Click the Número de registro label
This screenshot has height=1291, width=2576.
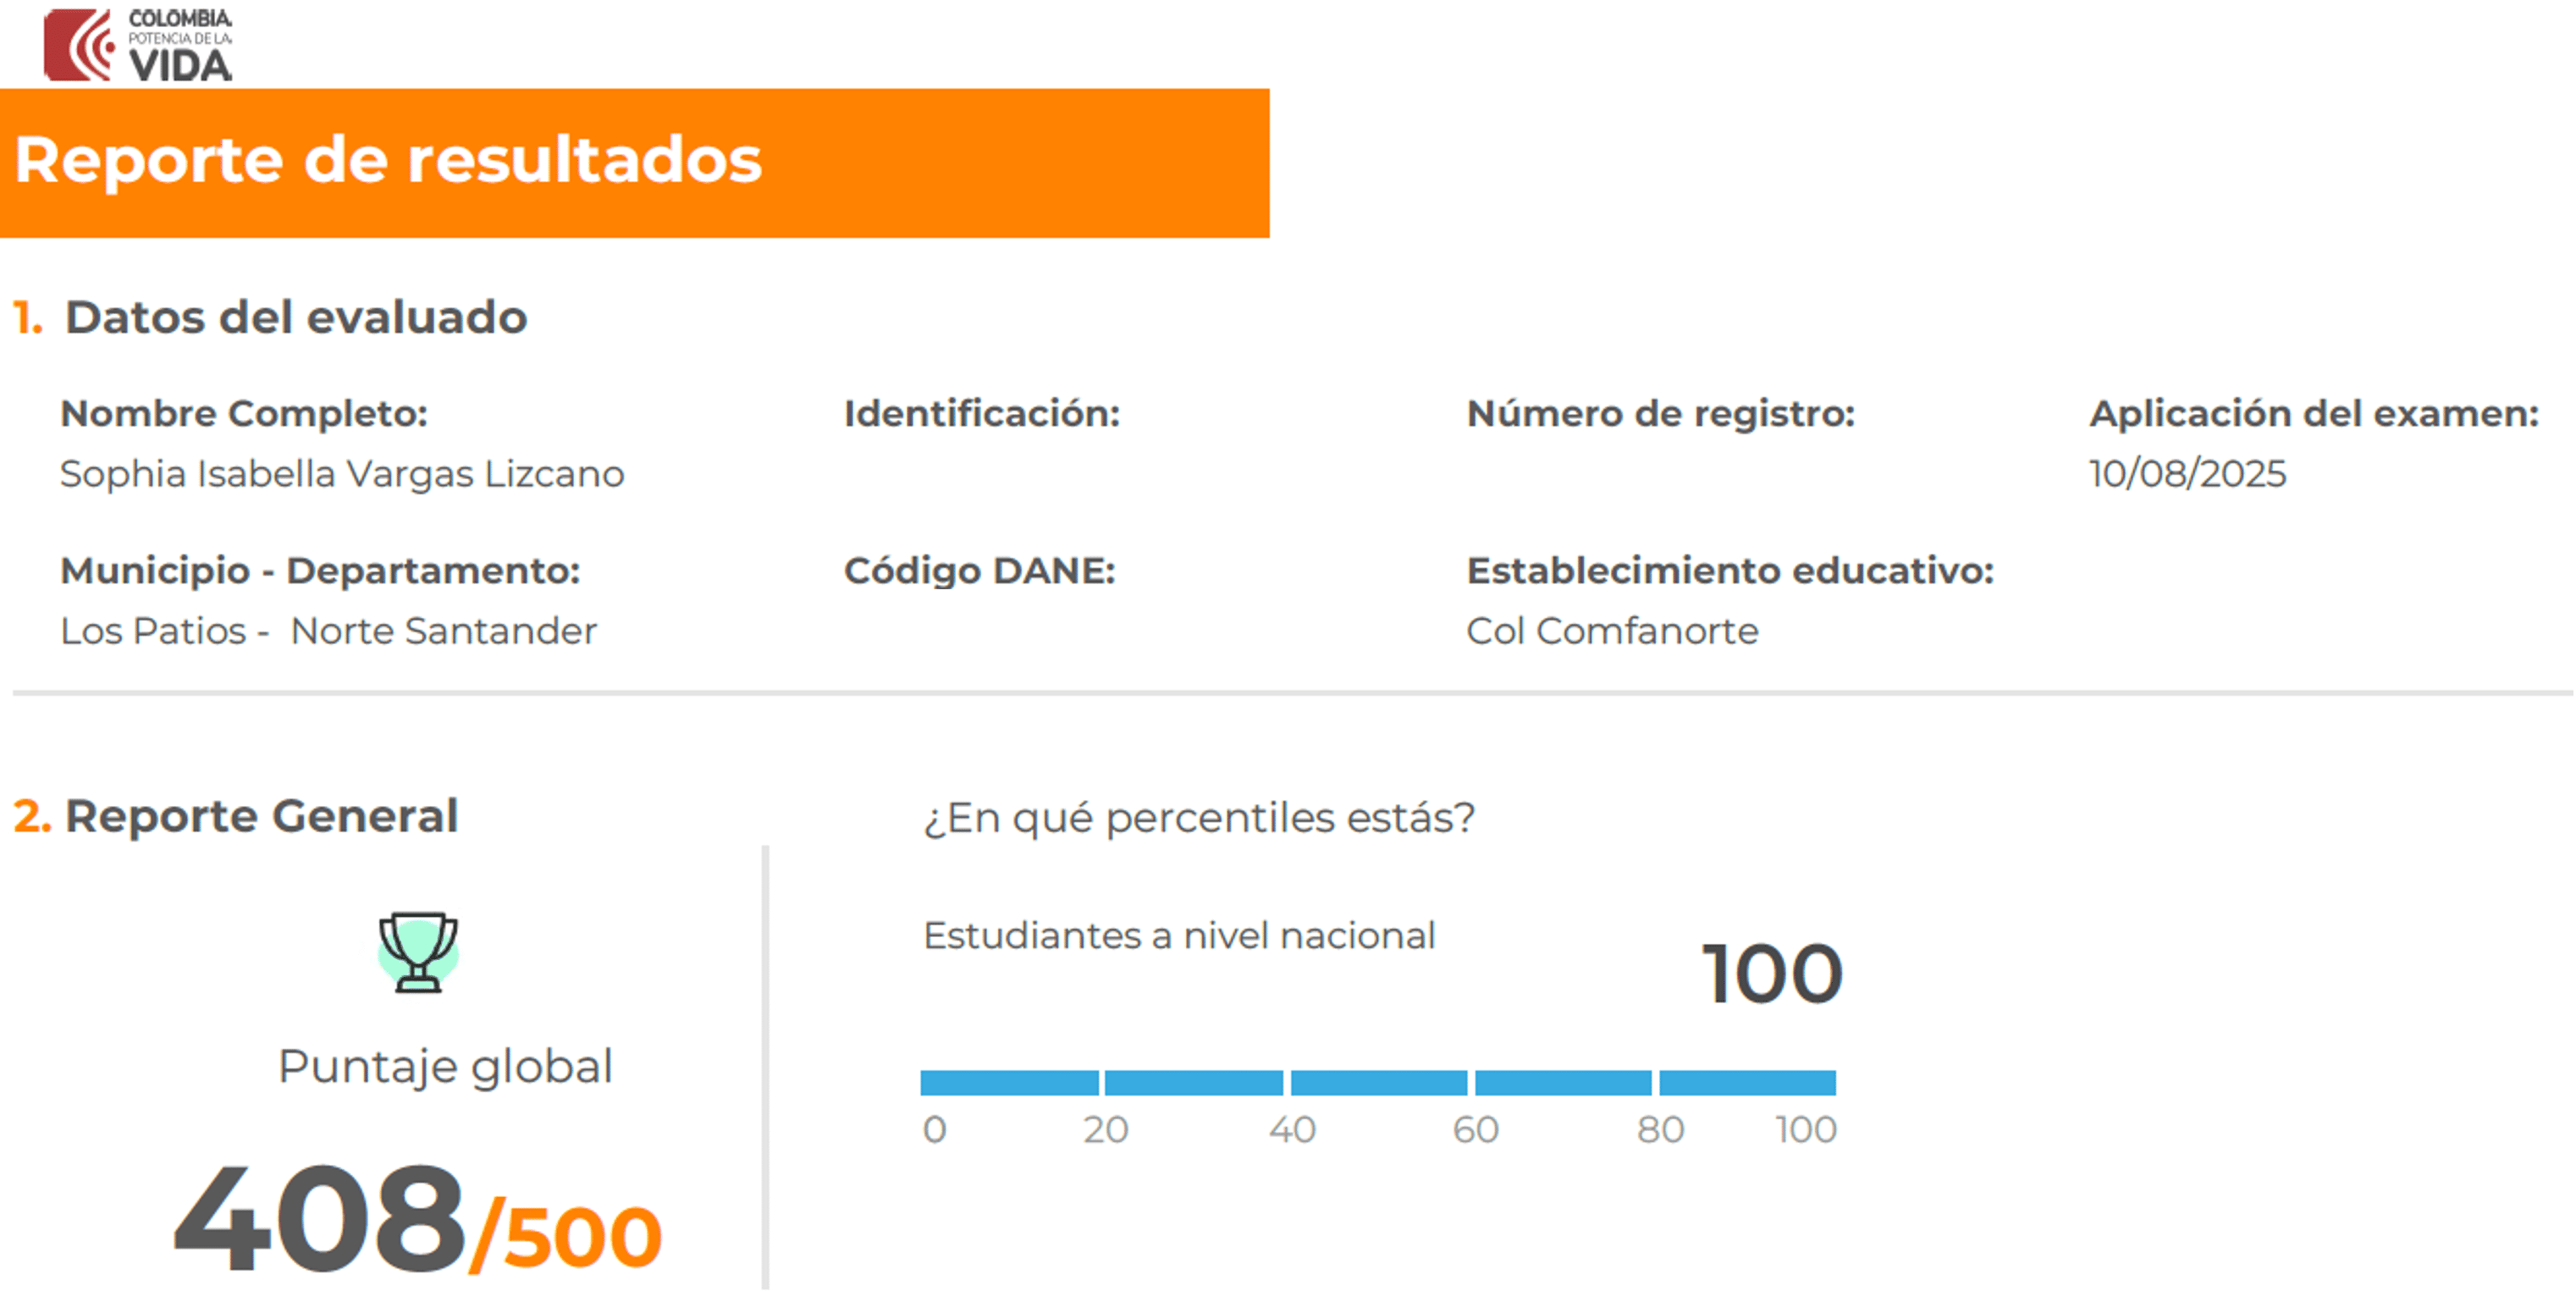[x=1660, y=414]
